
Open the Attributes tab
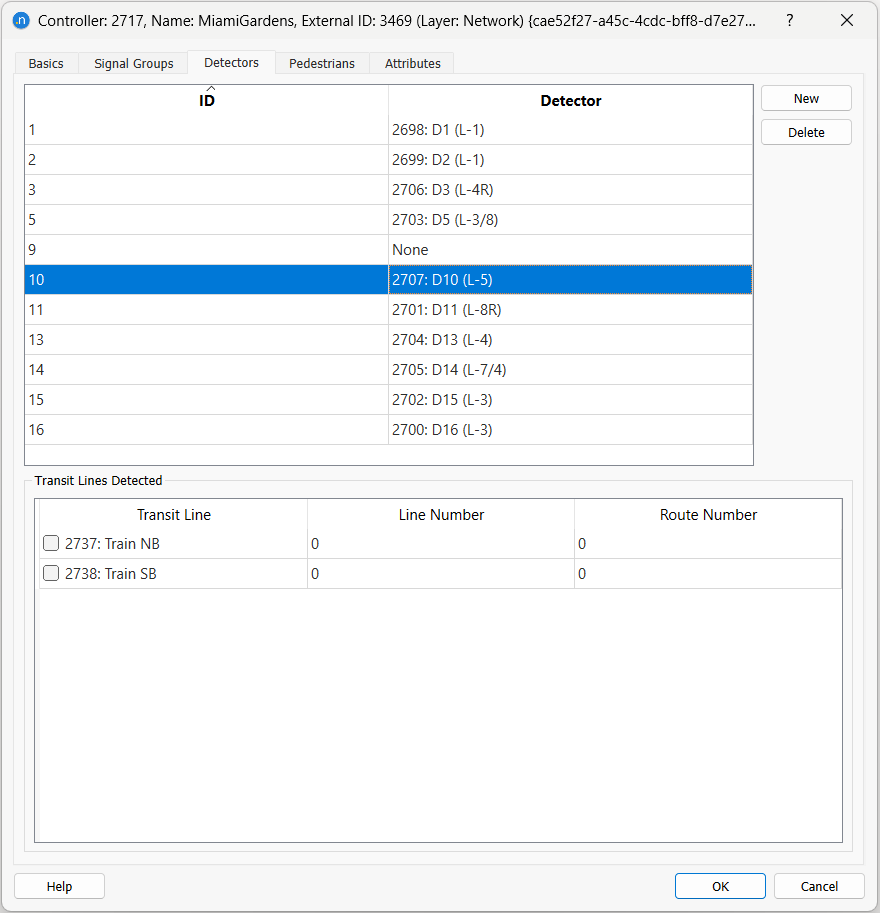[x=412, y=63]
